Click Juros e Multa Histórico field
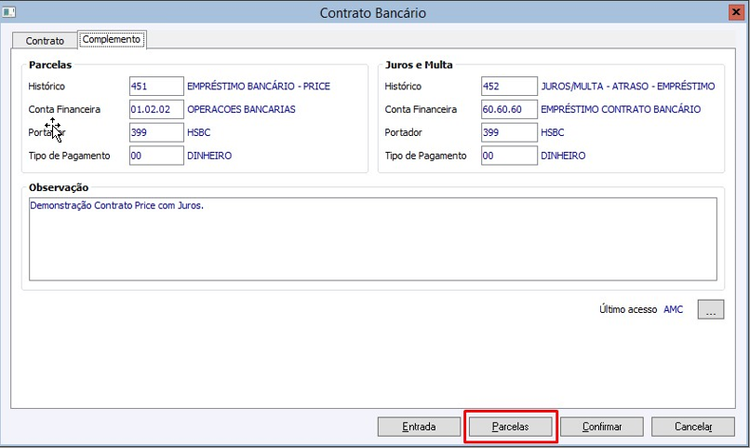The width and height of the screenshot is (750, 448). click(x=508, y=86)
